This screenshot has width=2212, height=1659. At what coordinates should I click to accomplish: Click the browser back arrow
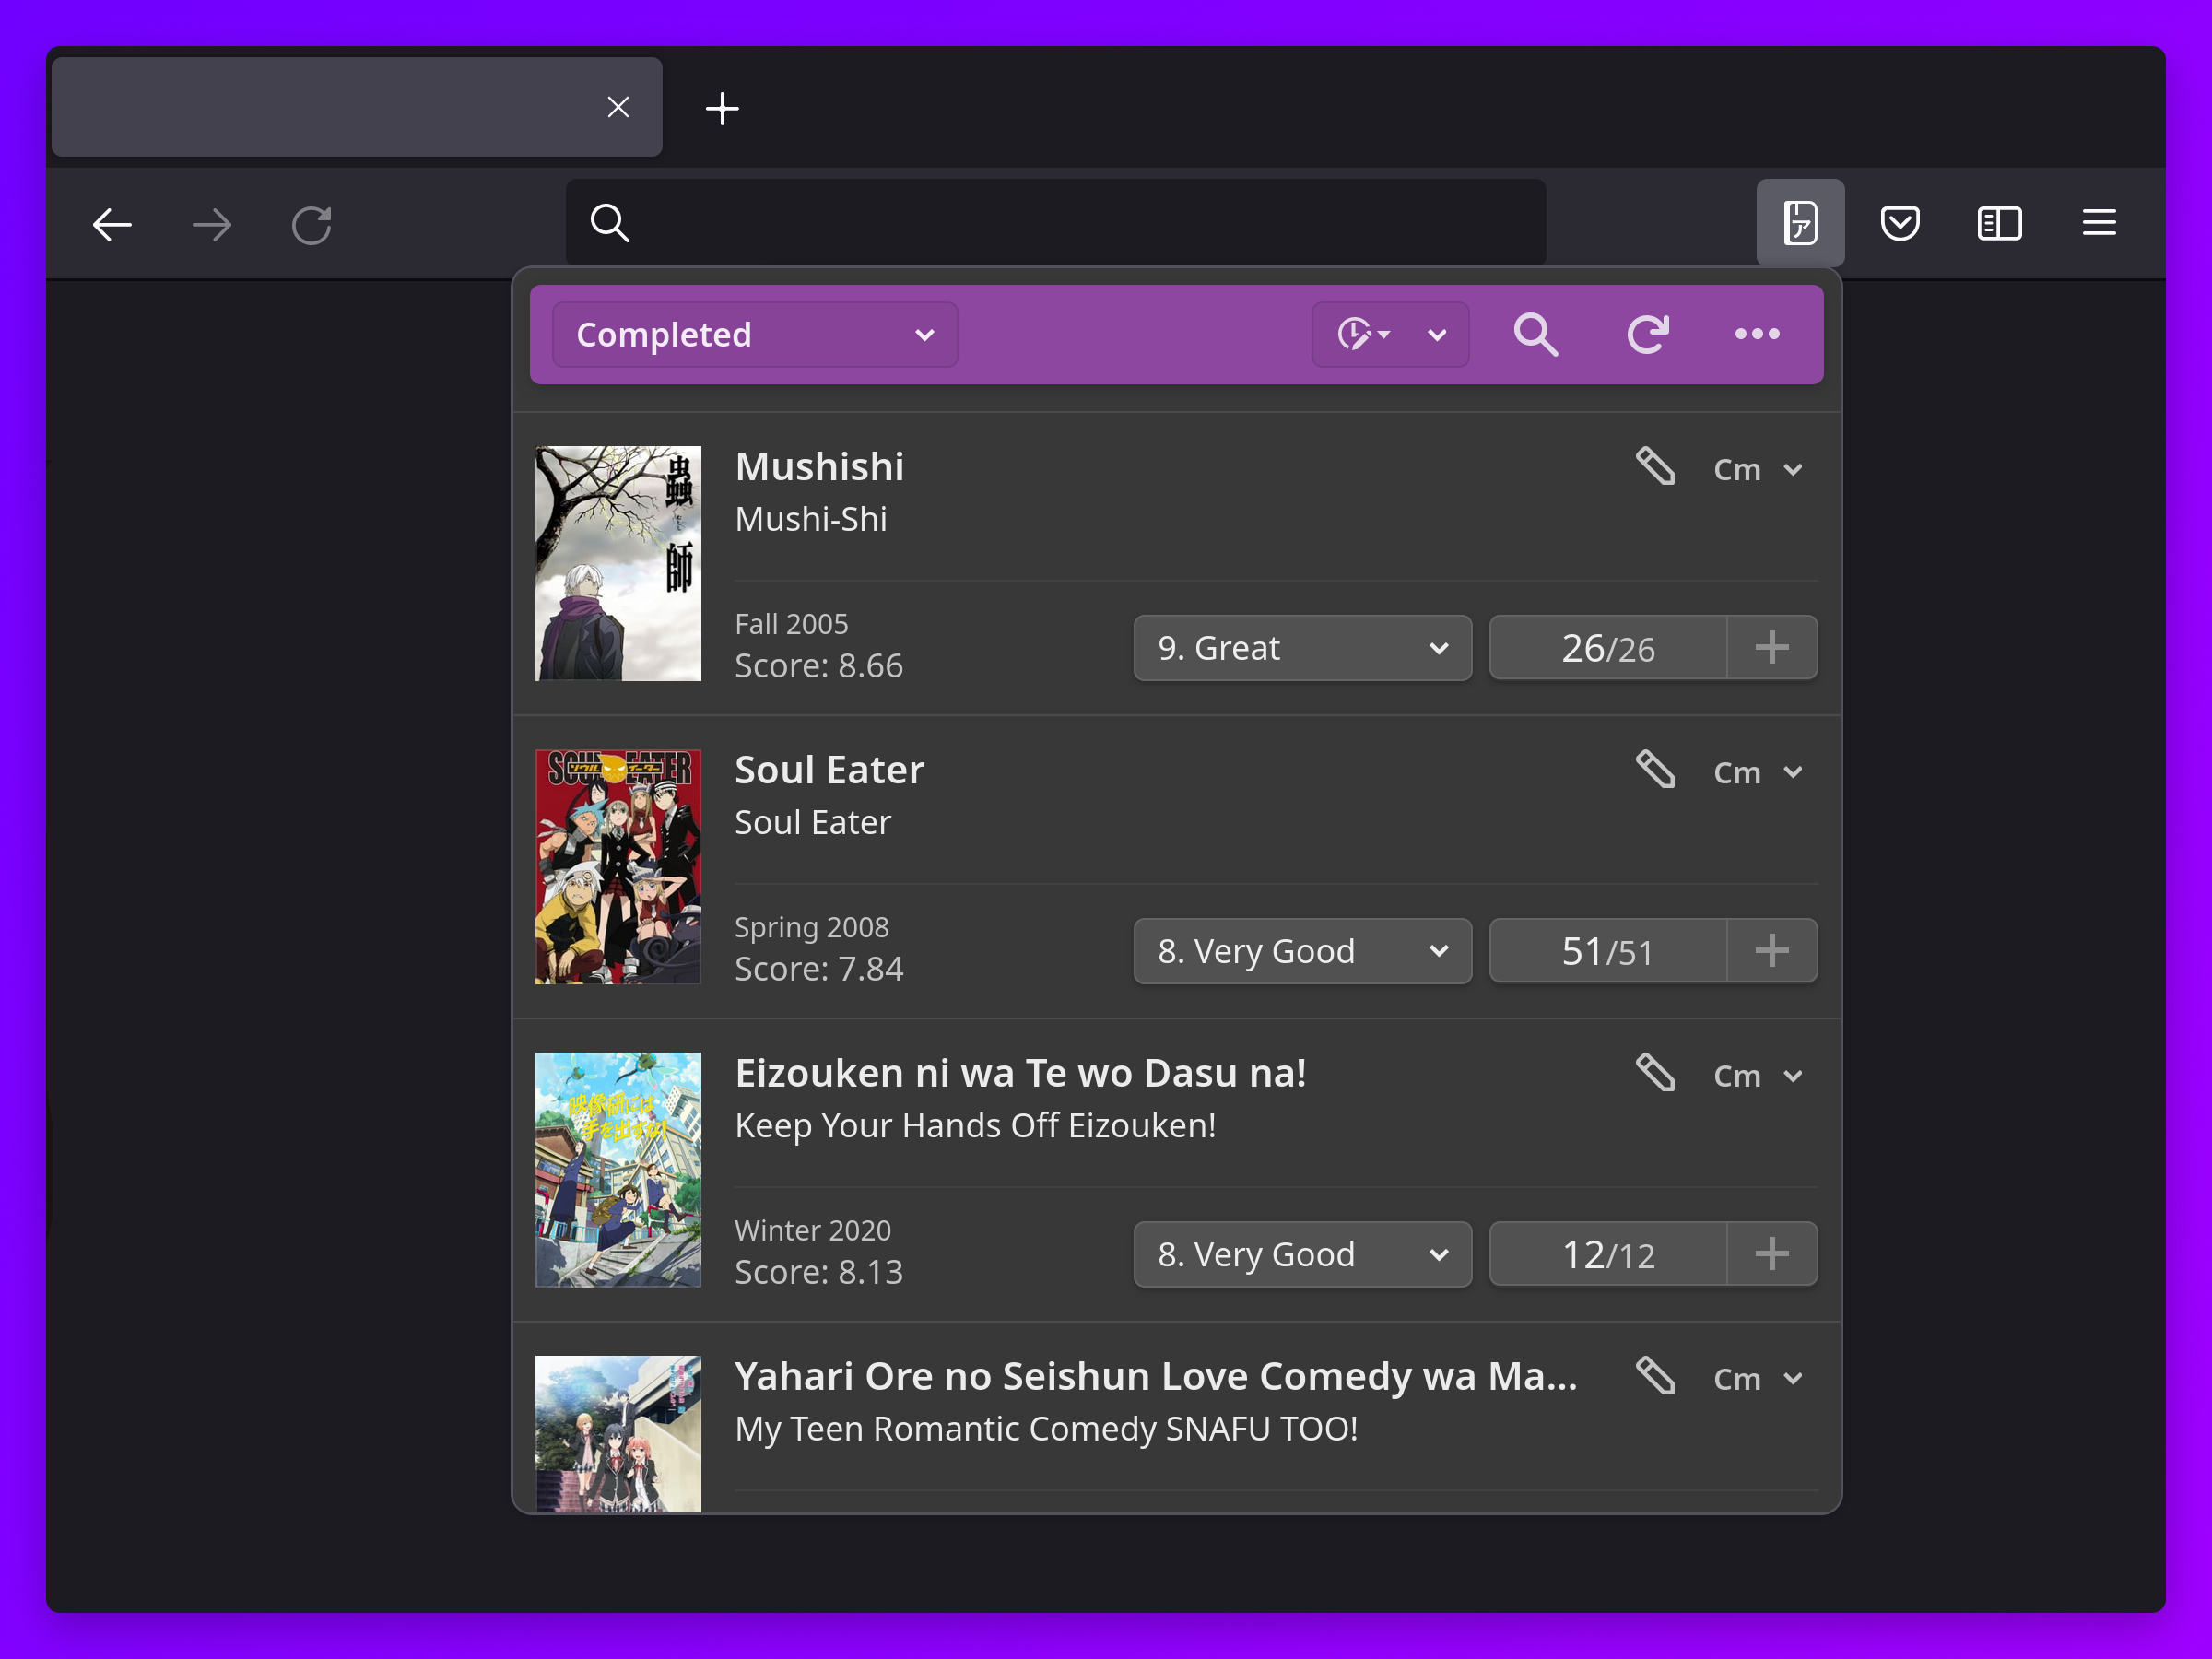point(112,224)
